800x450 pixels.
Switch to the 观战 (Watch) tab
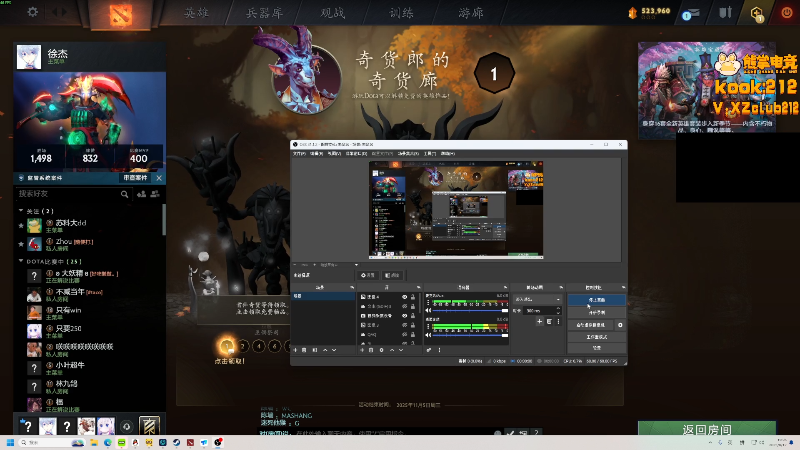click(333, 13)
